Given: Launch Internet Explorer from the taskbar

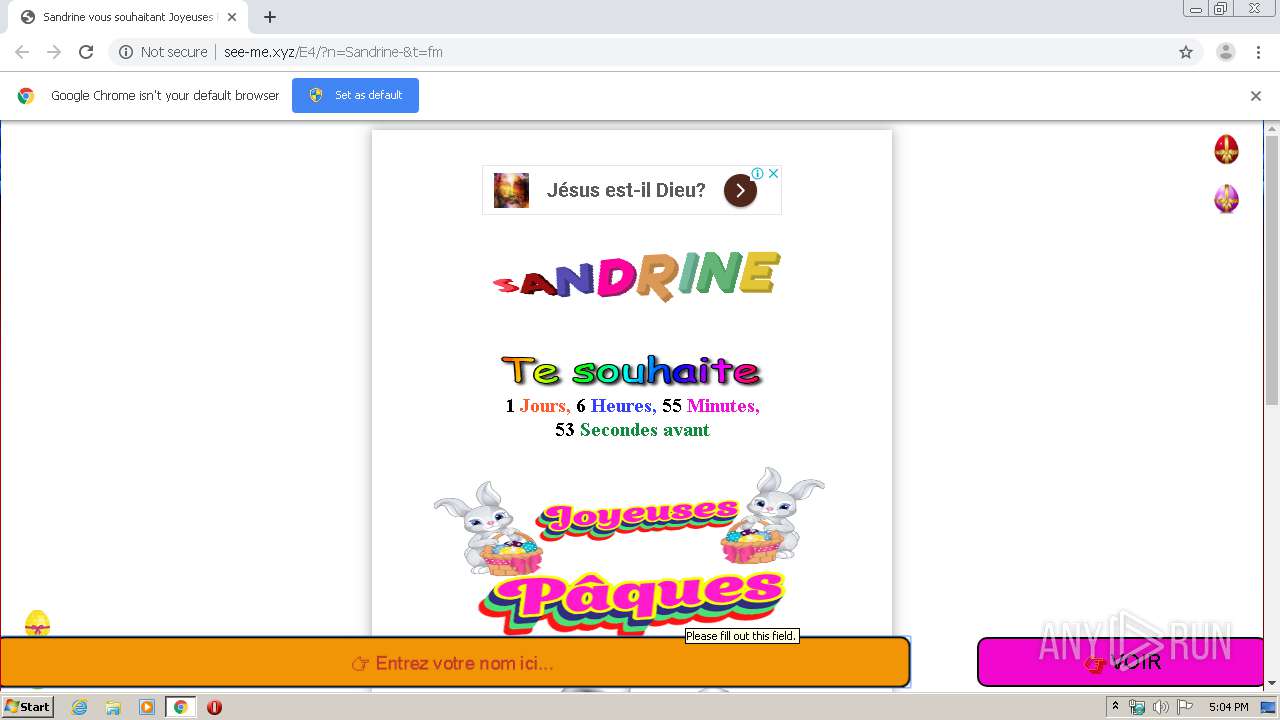Looking at the screenshot, I should click(79, 707).
